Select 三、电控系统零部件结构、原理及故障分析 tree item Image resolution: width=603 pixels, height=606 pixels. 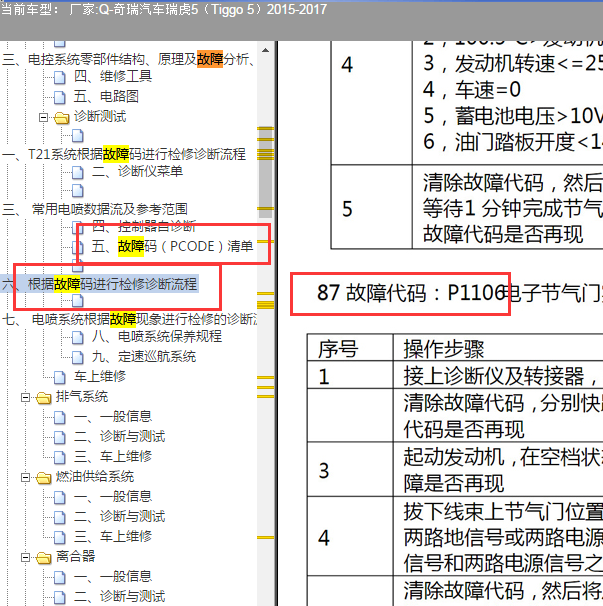coord(128,60)
